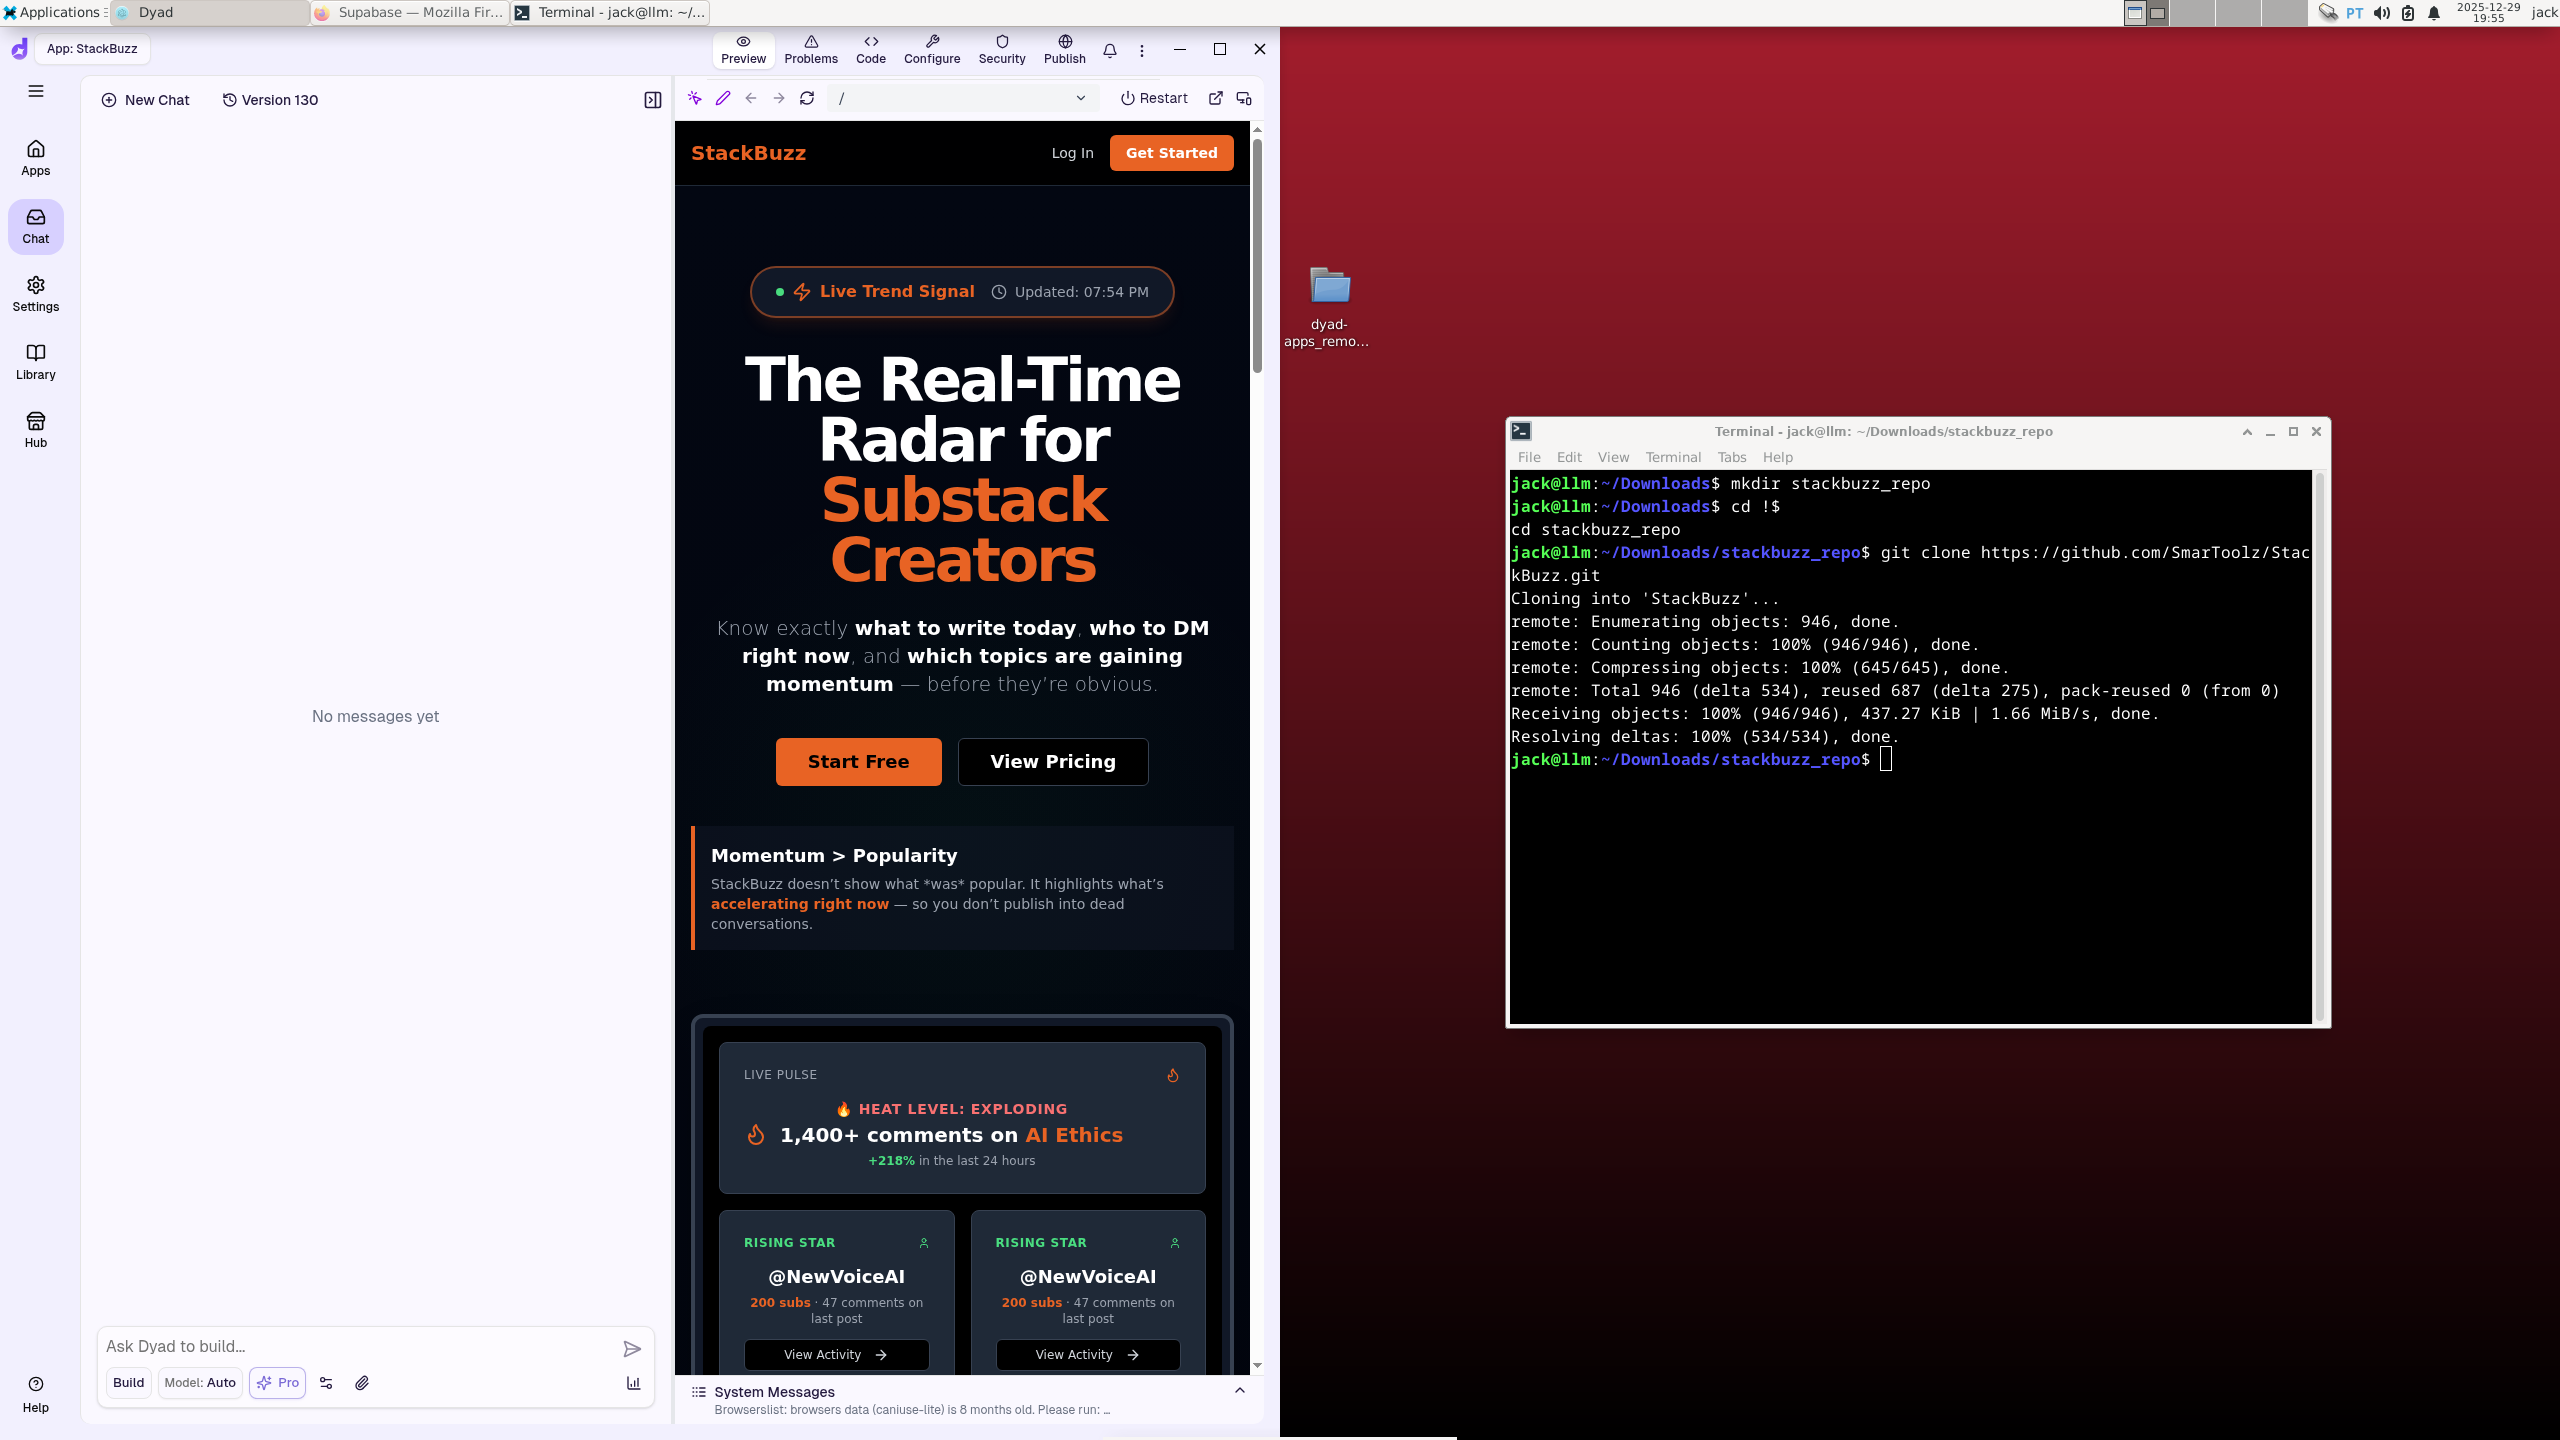Restart the app preview

[x=1155, y=98]
